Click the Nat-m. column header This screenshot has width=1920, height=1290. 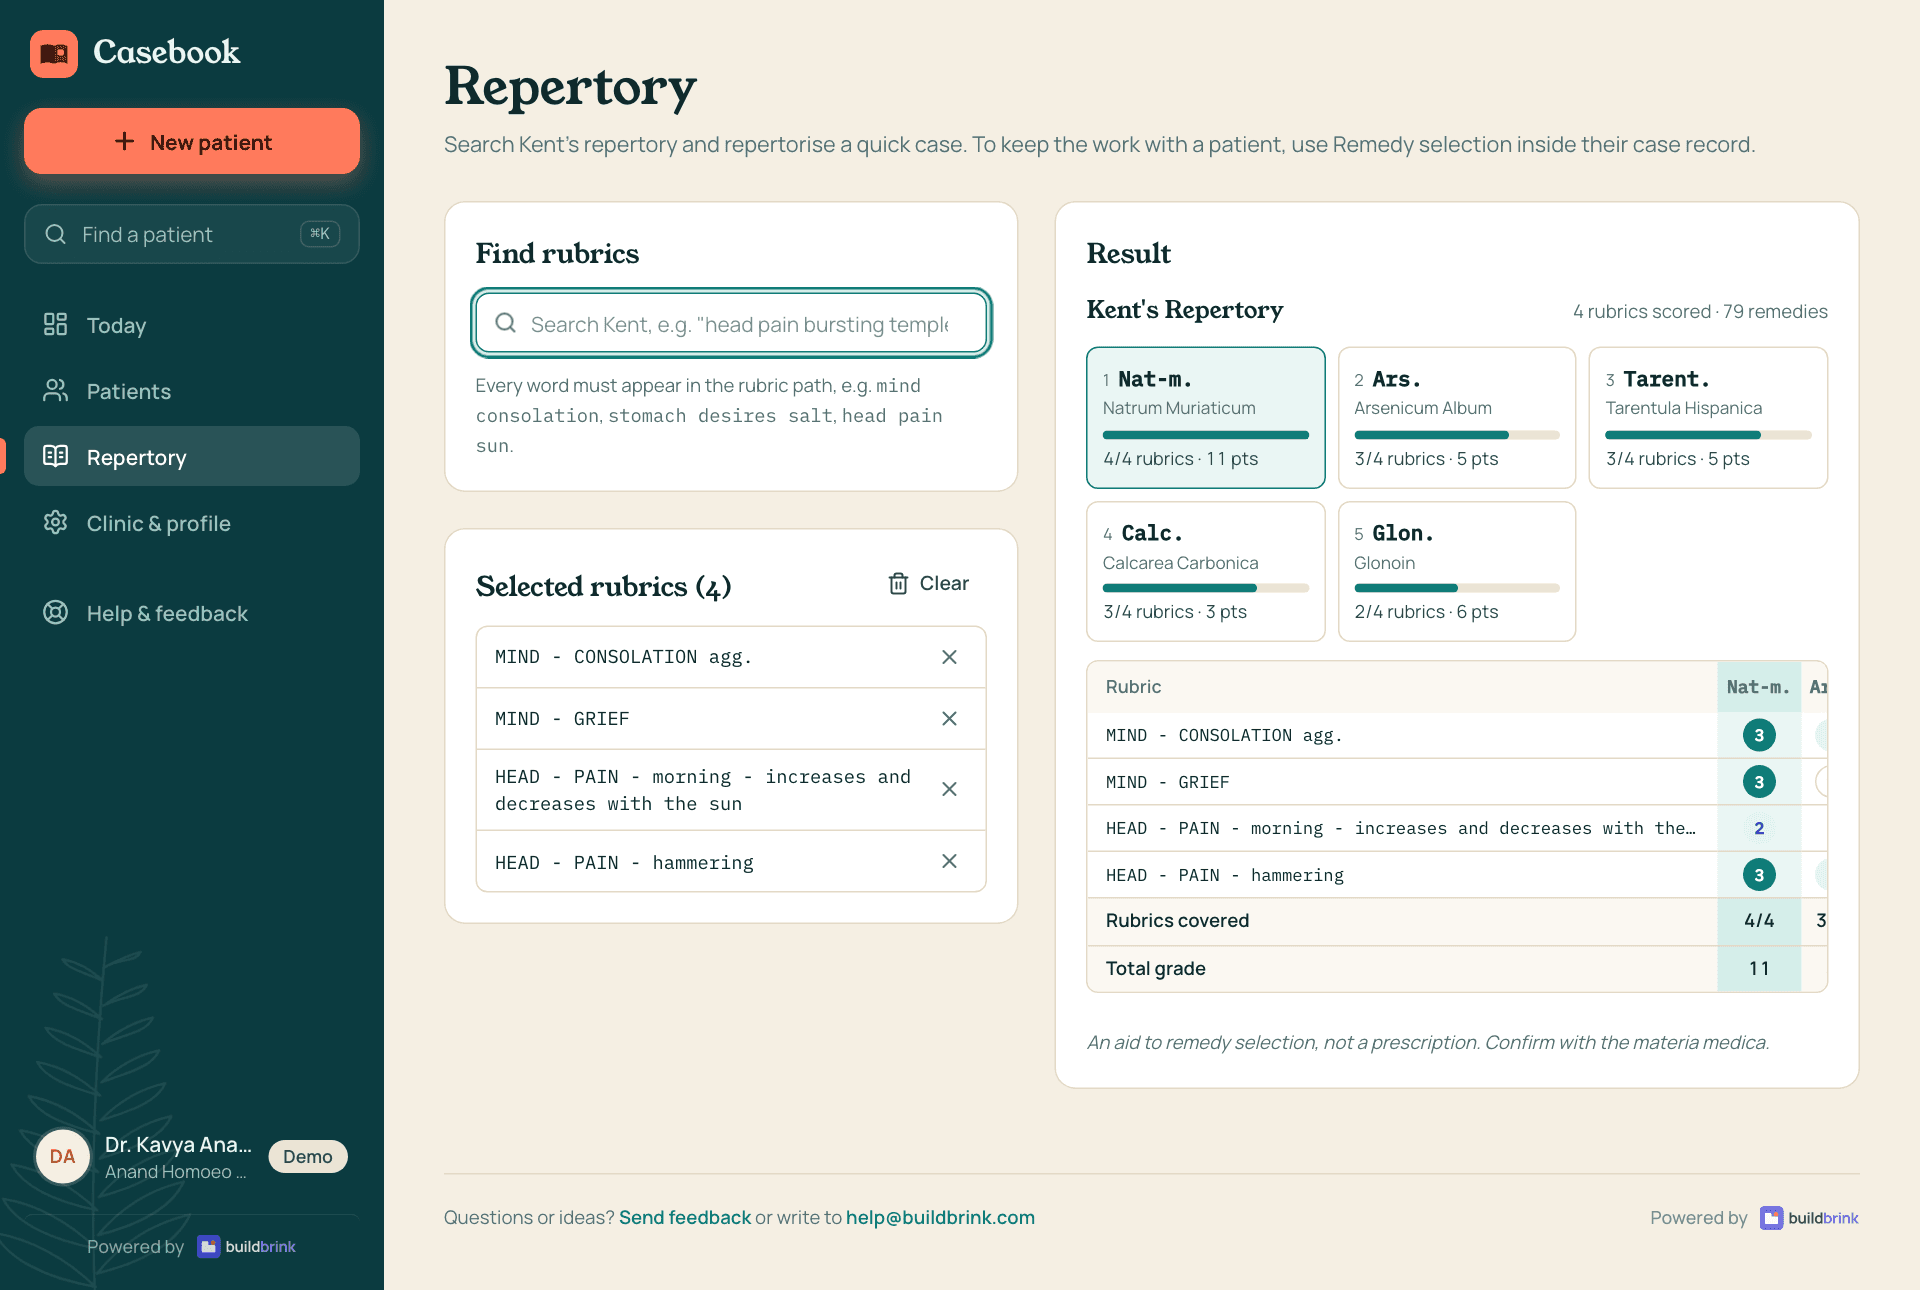click(1758, 687)
